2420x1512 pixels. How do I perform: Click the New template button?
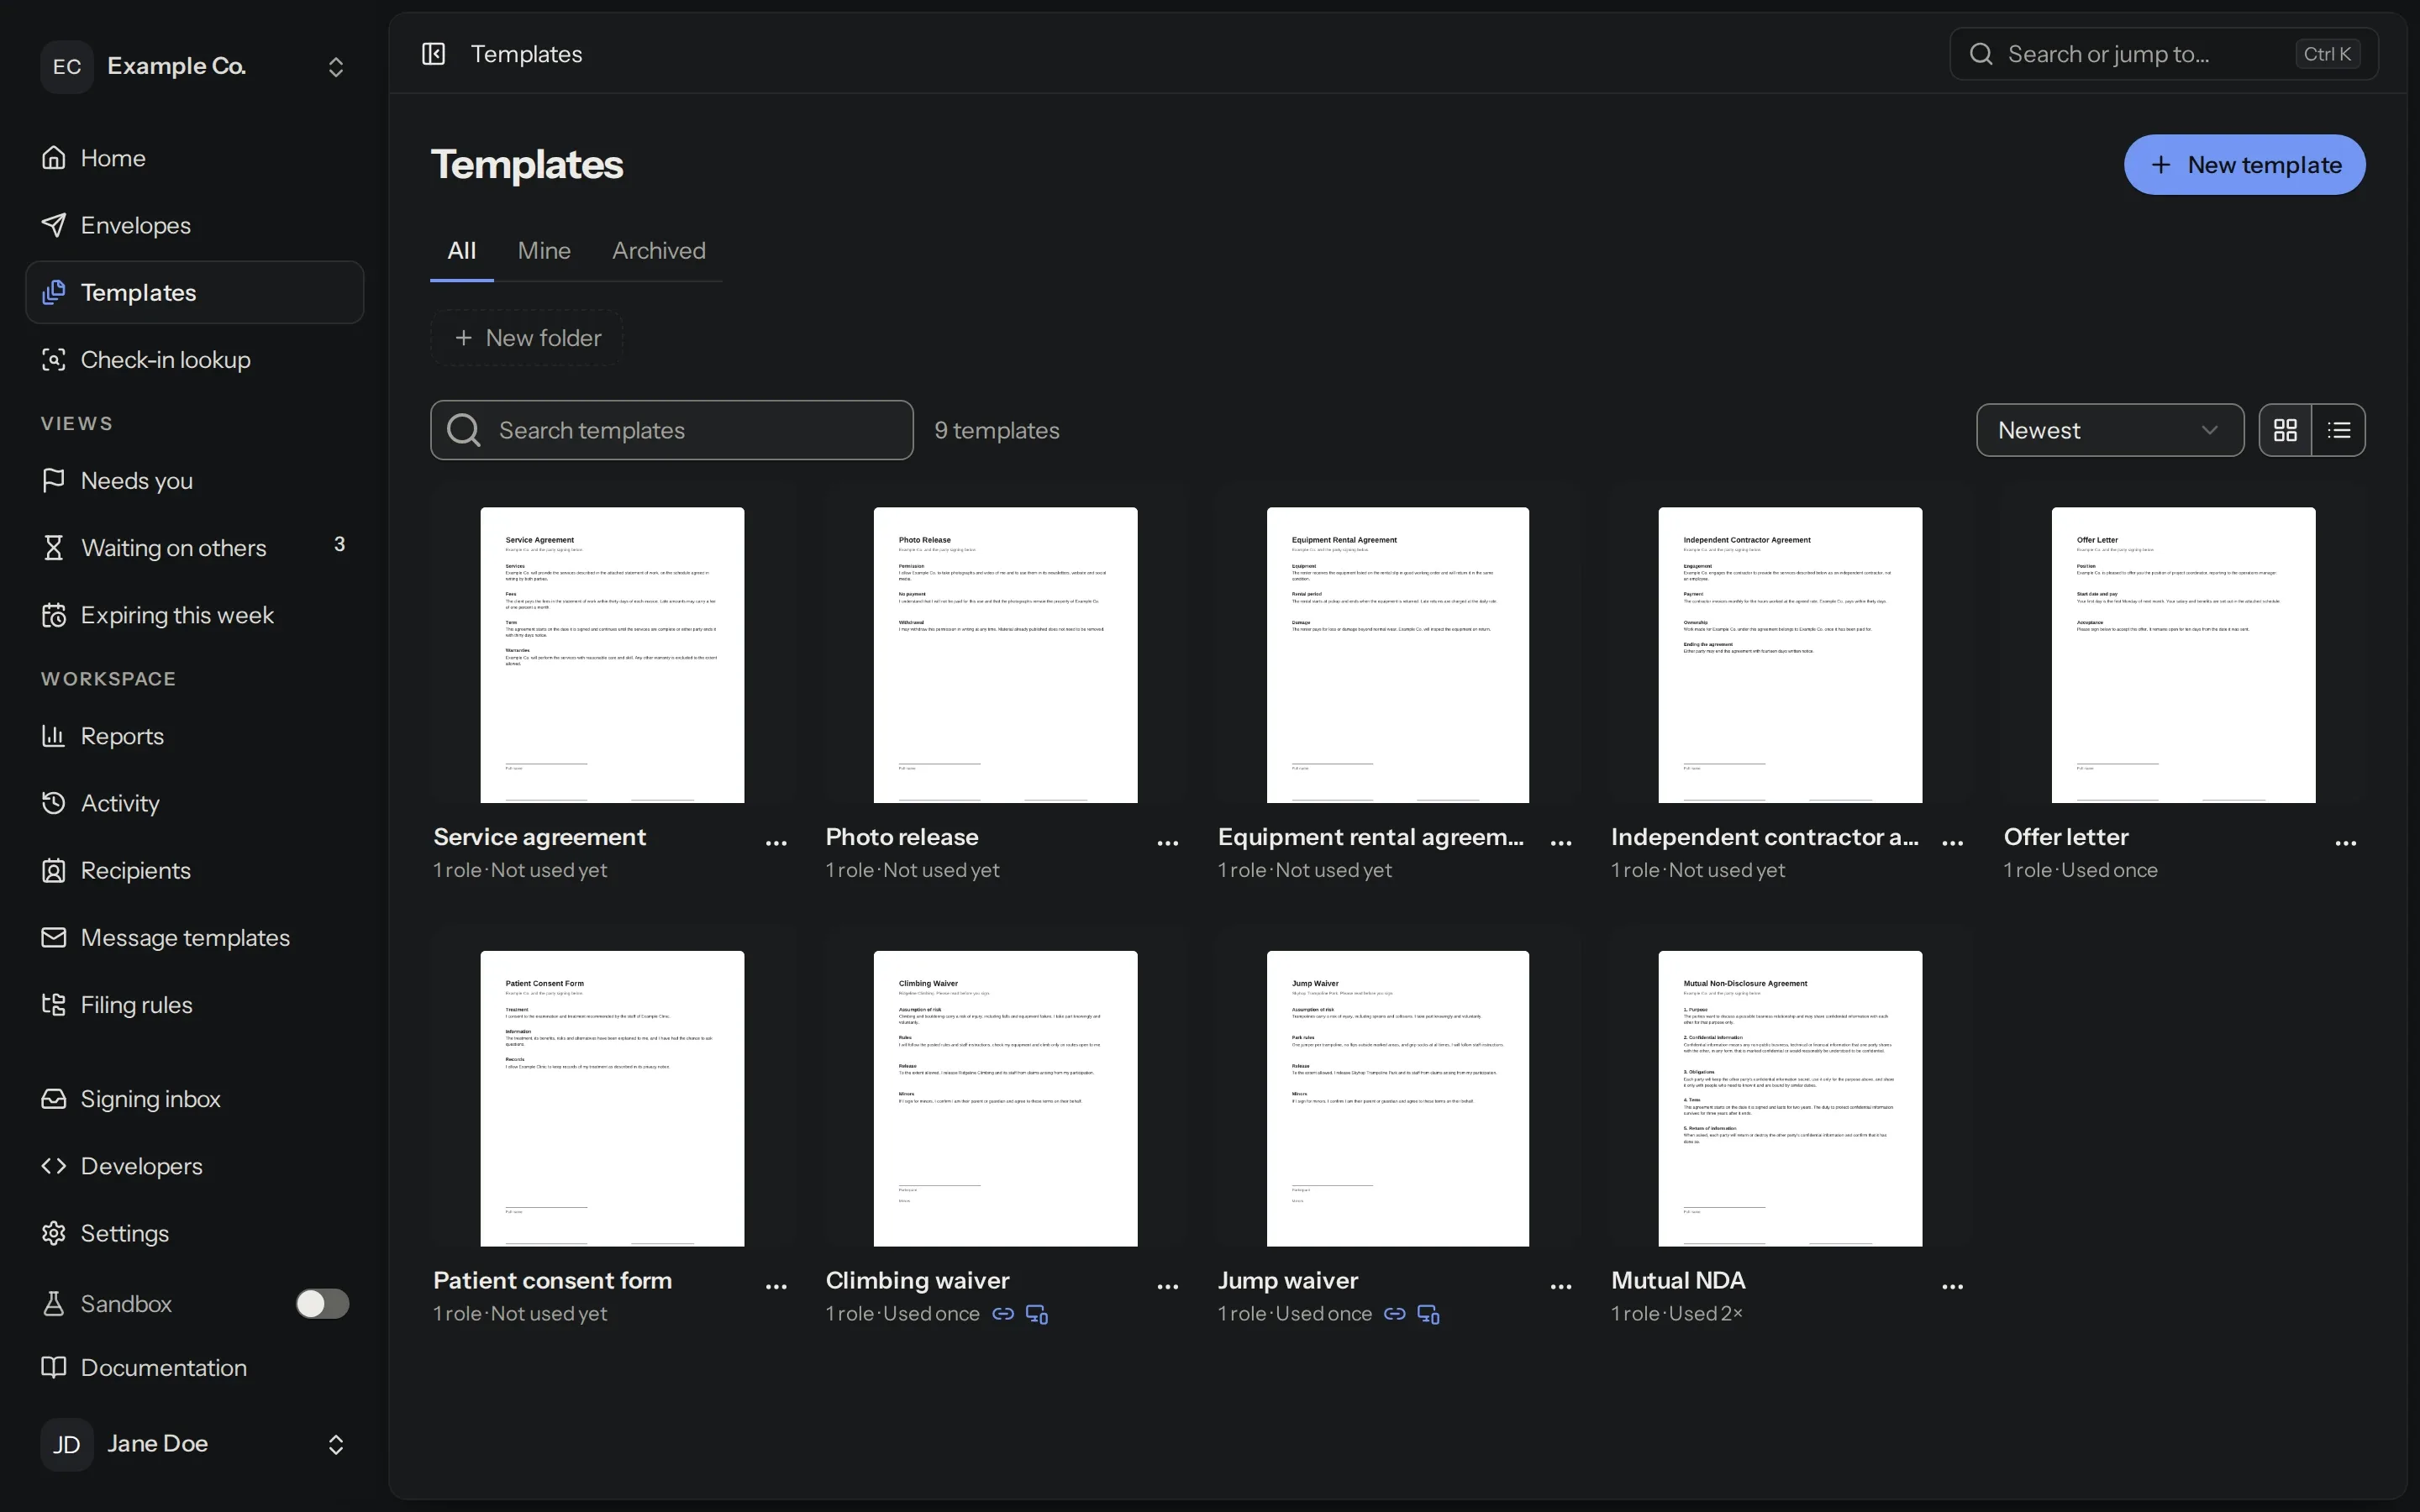[x=2244, y=165]
